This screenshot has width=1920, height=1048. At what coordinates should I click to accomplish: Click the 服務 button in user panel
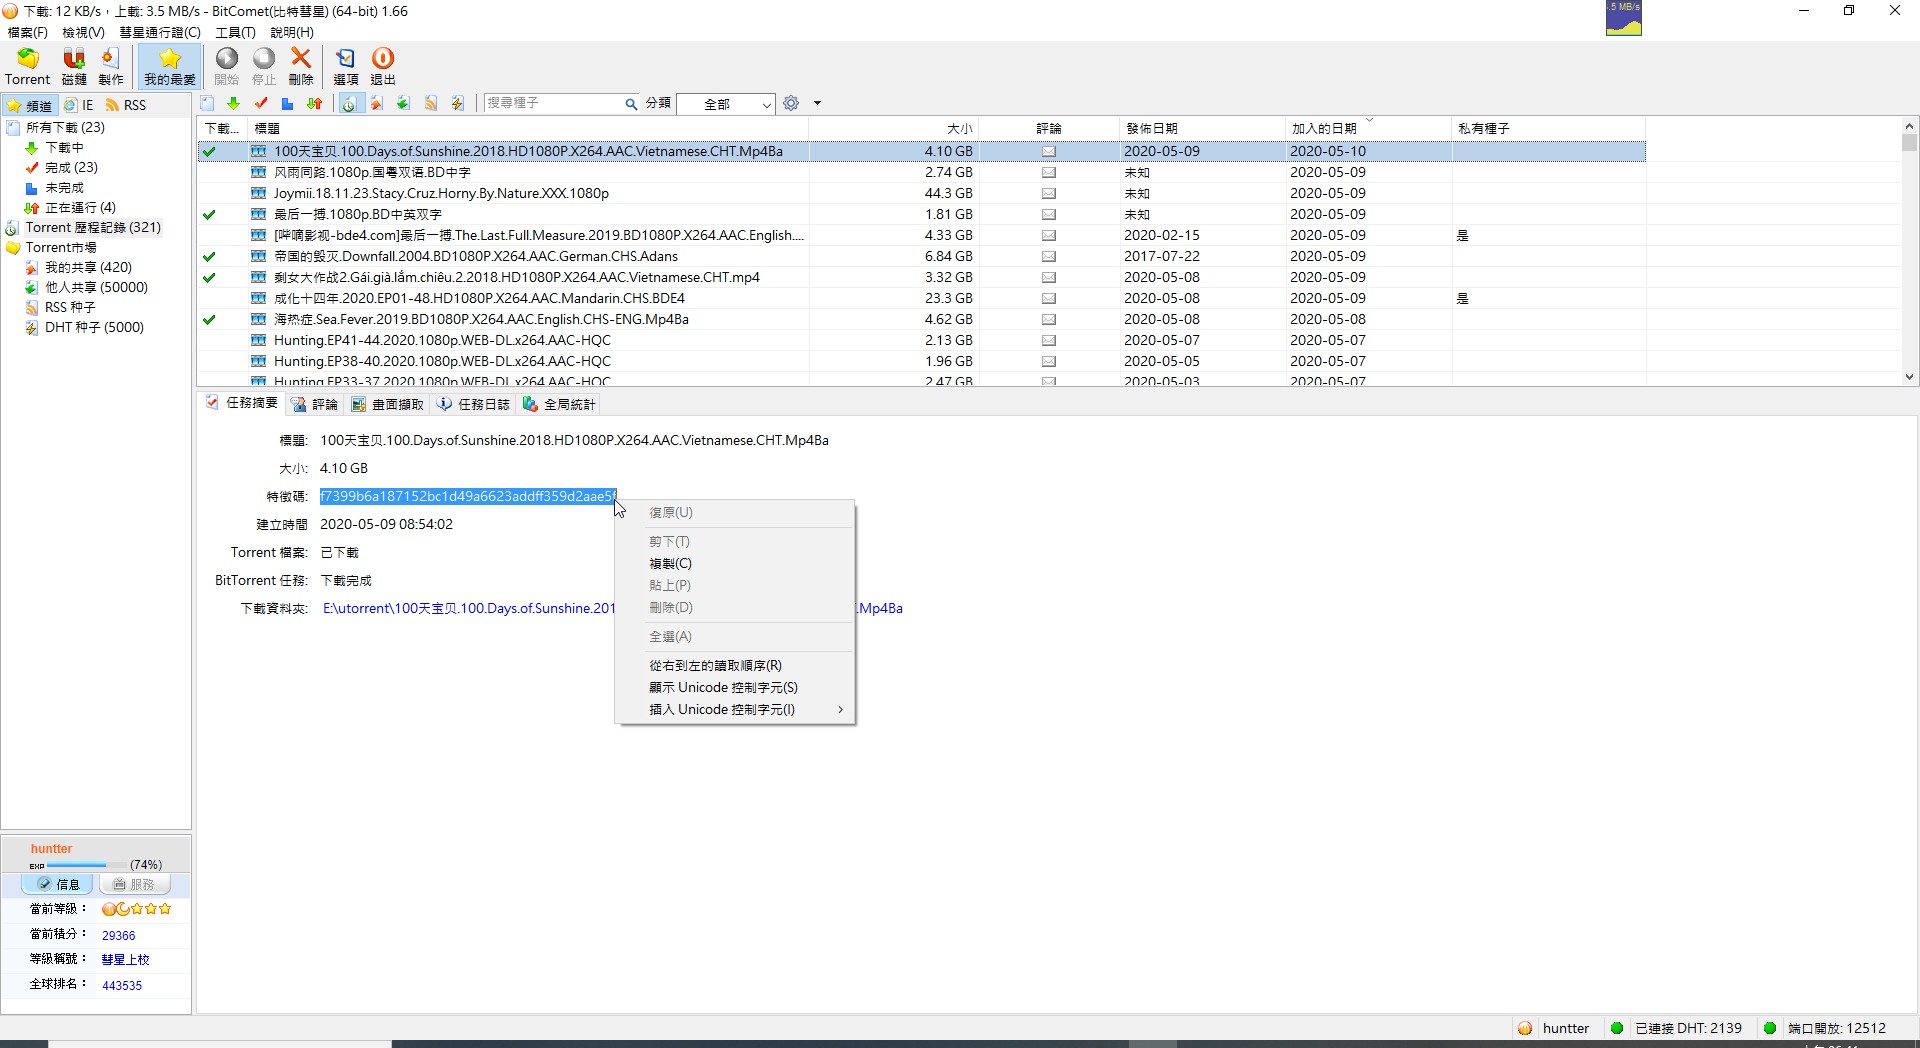[134, 884]
